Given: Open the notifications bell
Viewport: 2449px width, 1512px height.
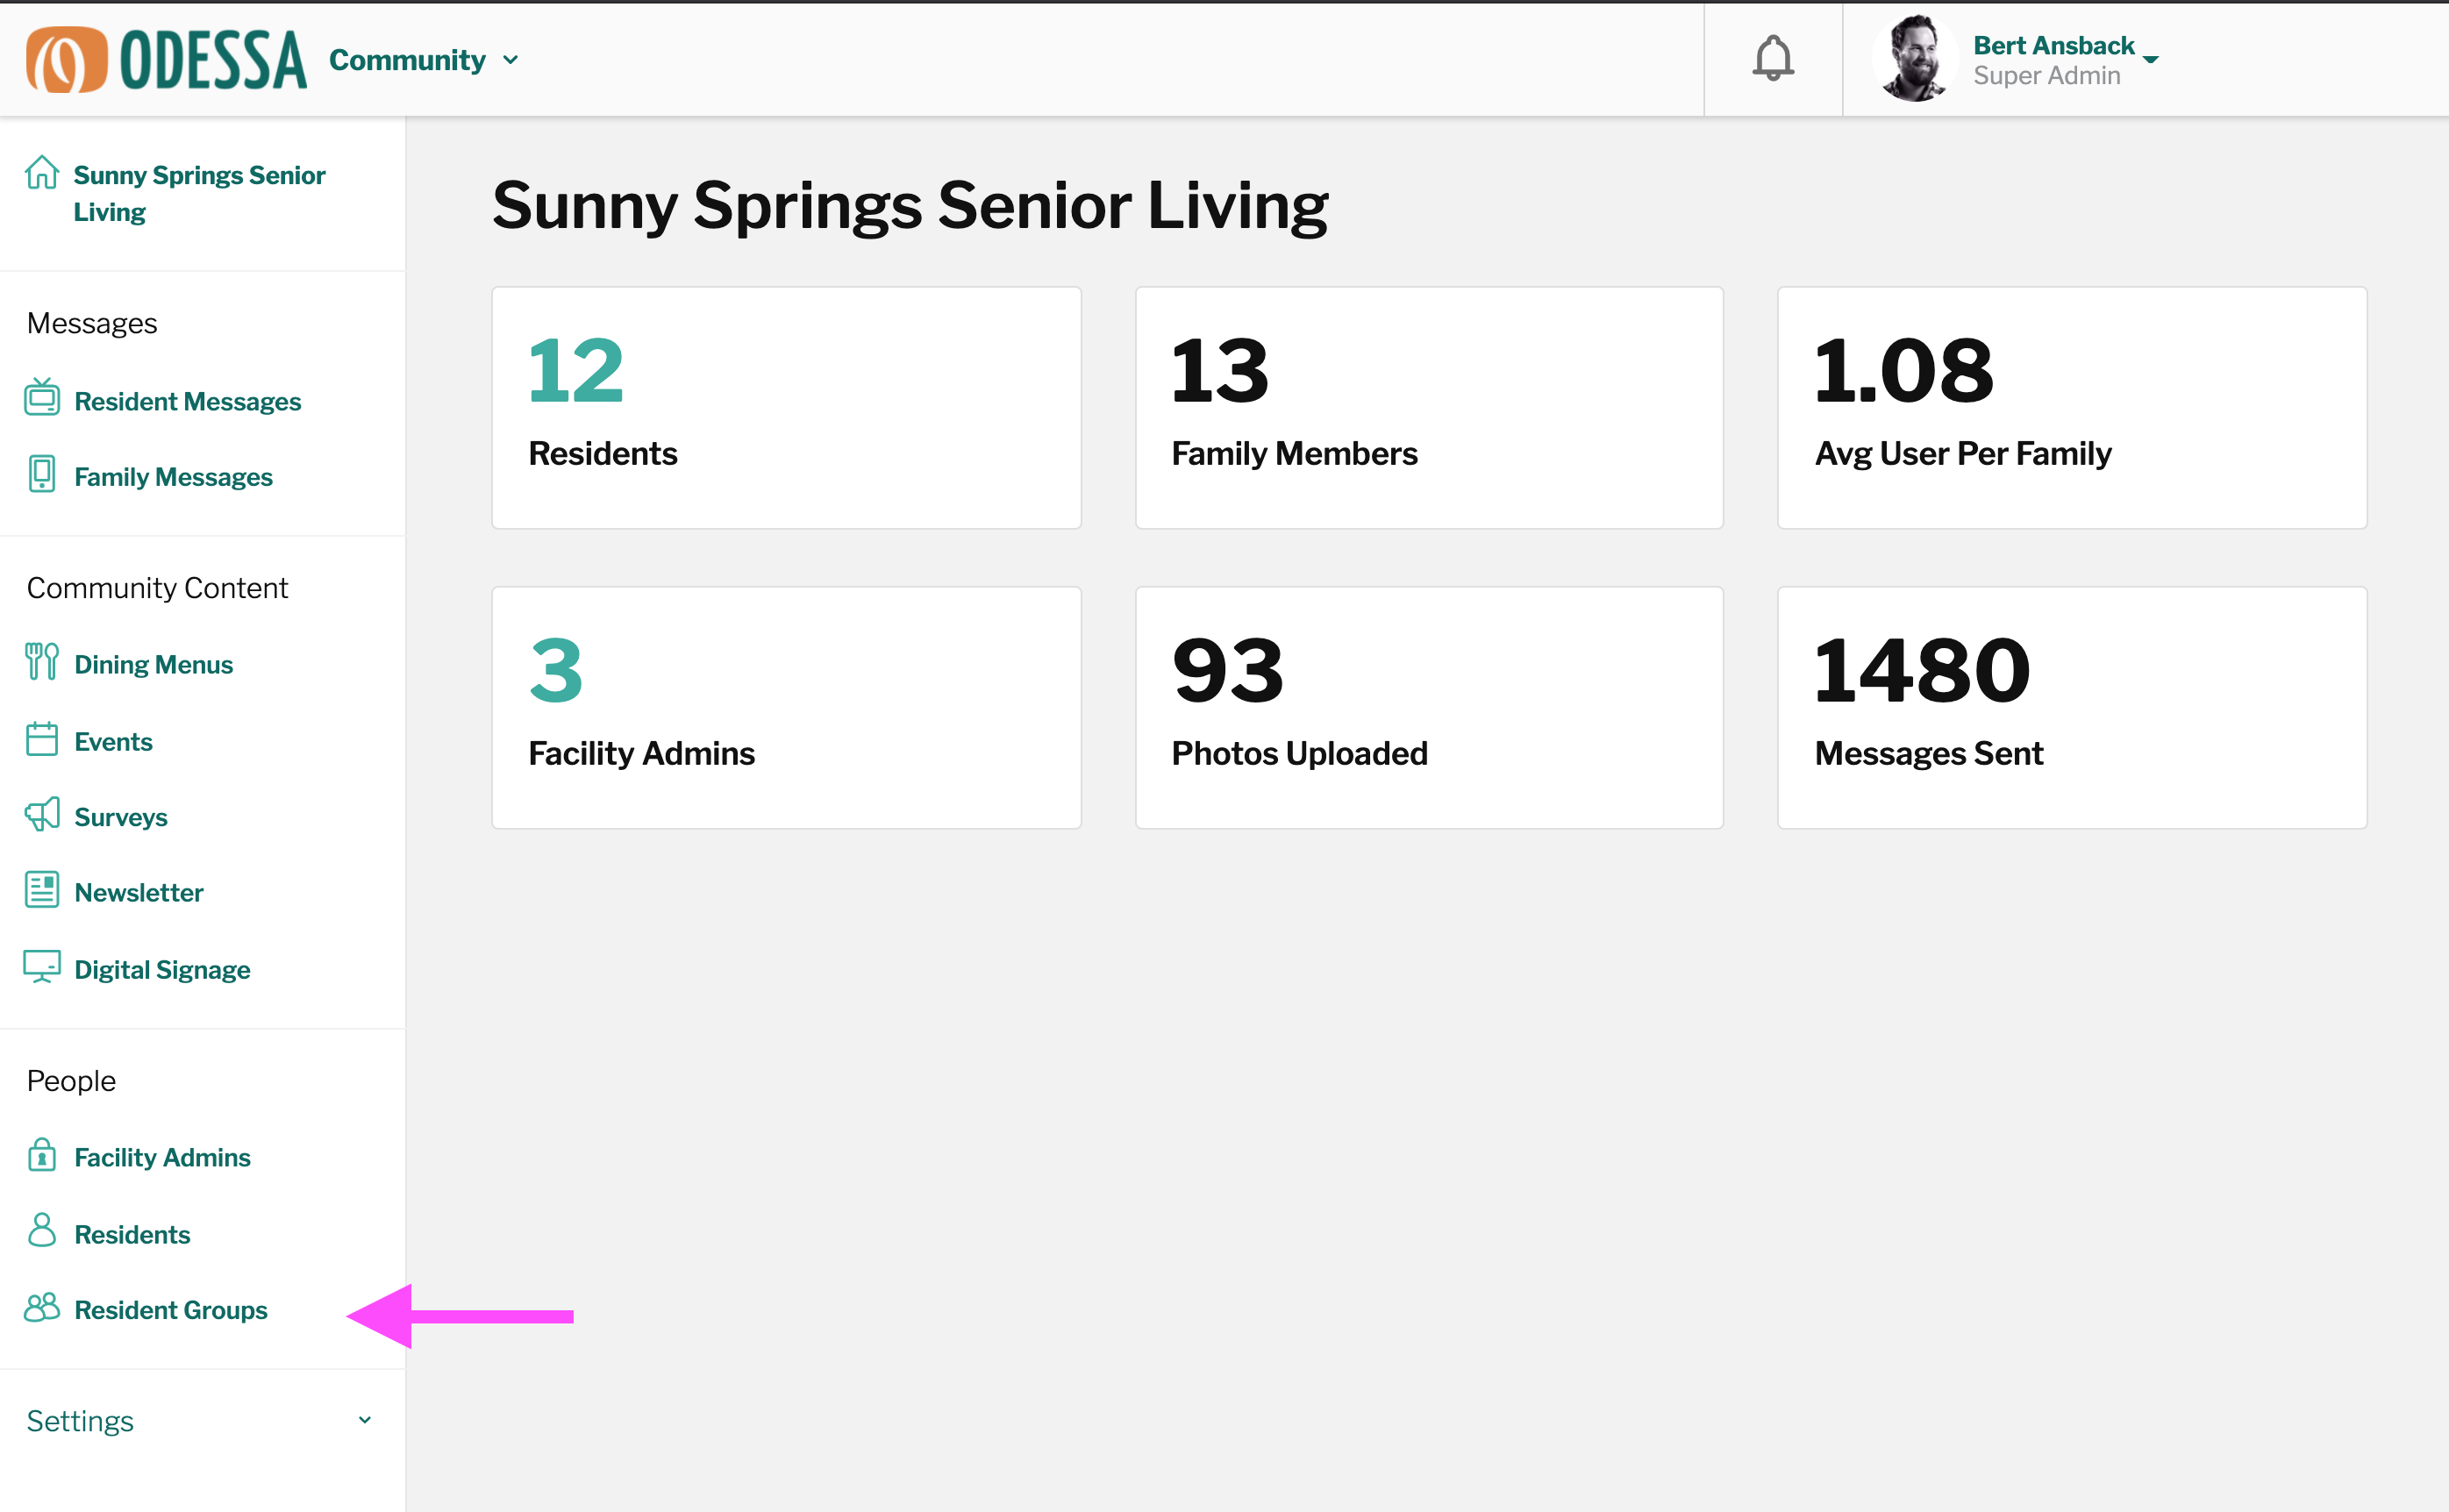Looking at the screenshot, I should [1773, 58].
